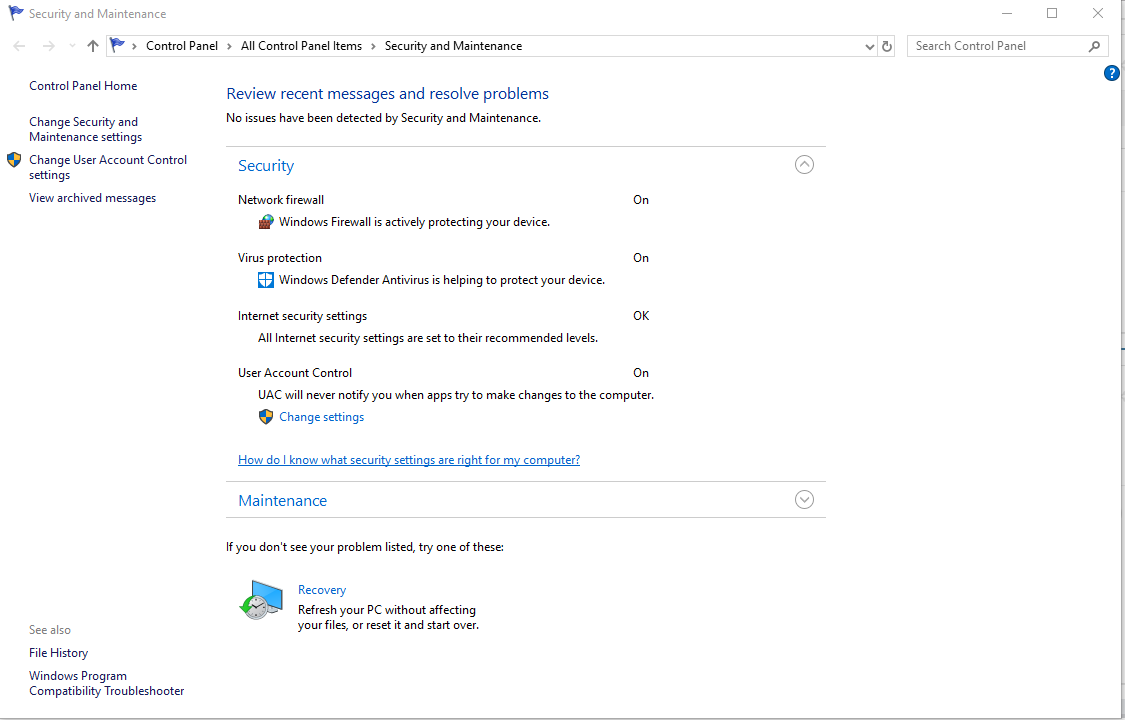This screenshot has height=720, width=1125.
Task: Expand address bar history dropdown
Action: click(870, 46)
